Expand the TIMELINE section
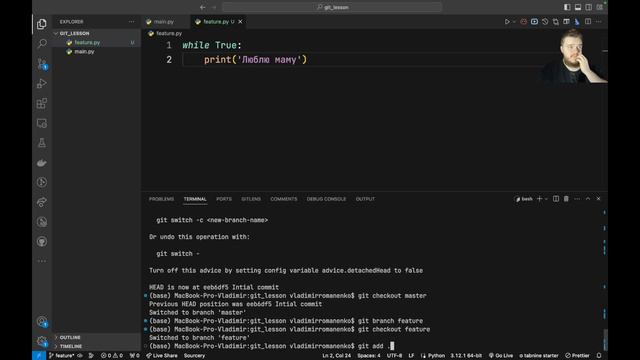 click(x=71, y=346)
